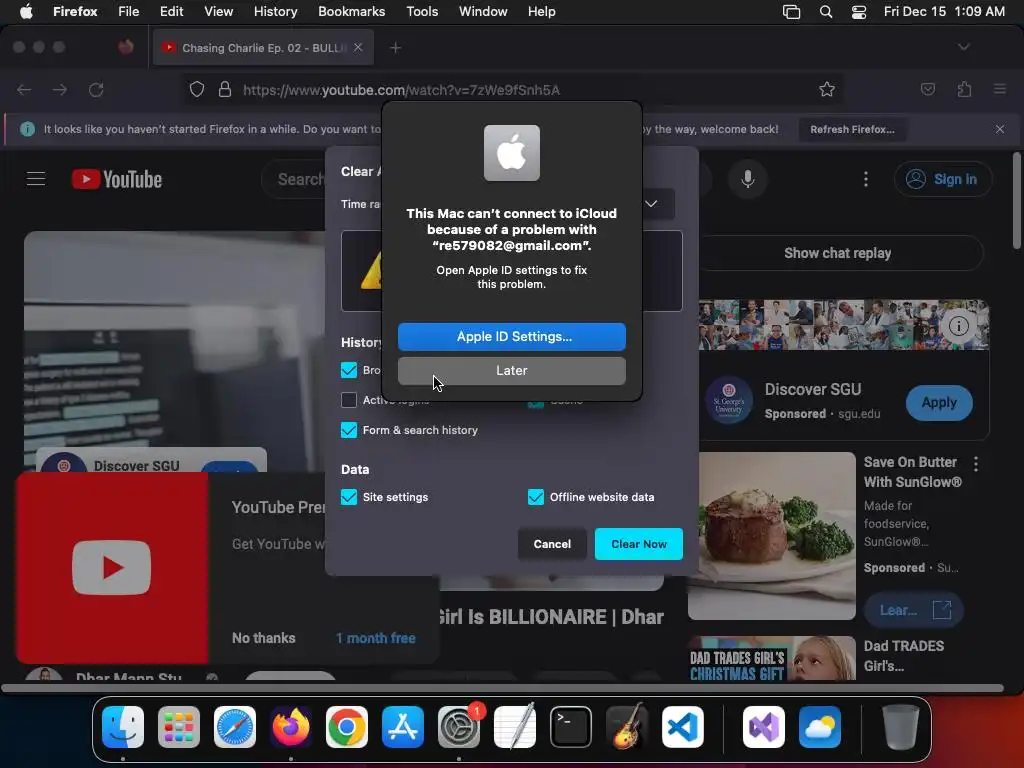
Task: Open the History menu
Action: click(x=275, y=11)
